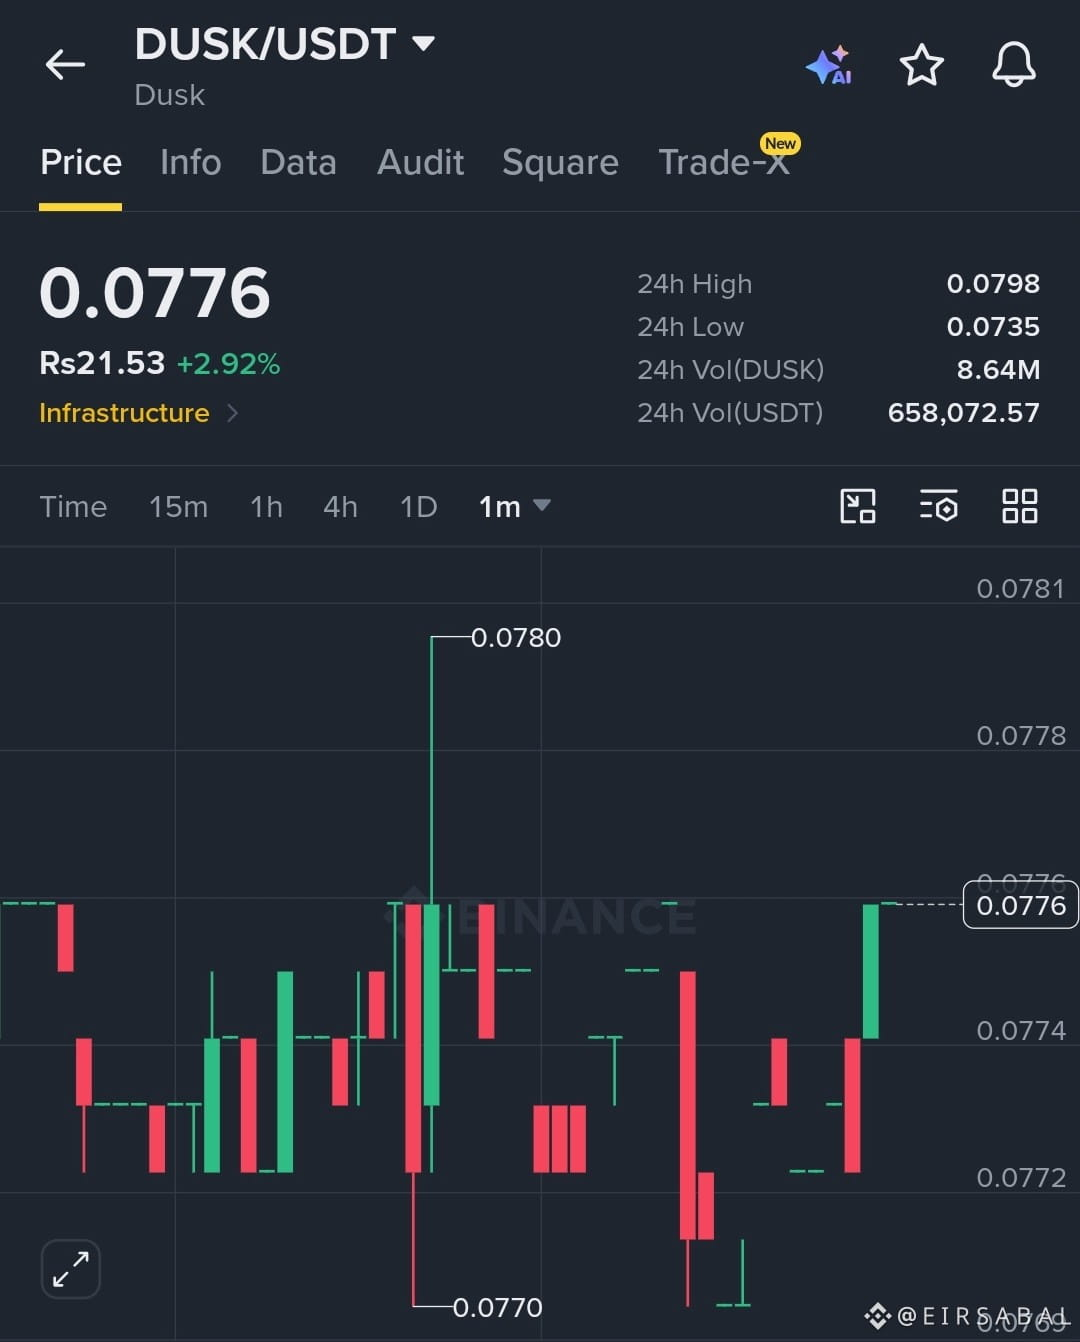
Task: Select the 1D chart interval
Action: click(418, 507)
